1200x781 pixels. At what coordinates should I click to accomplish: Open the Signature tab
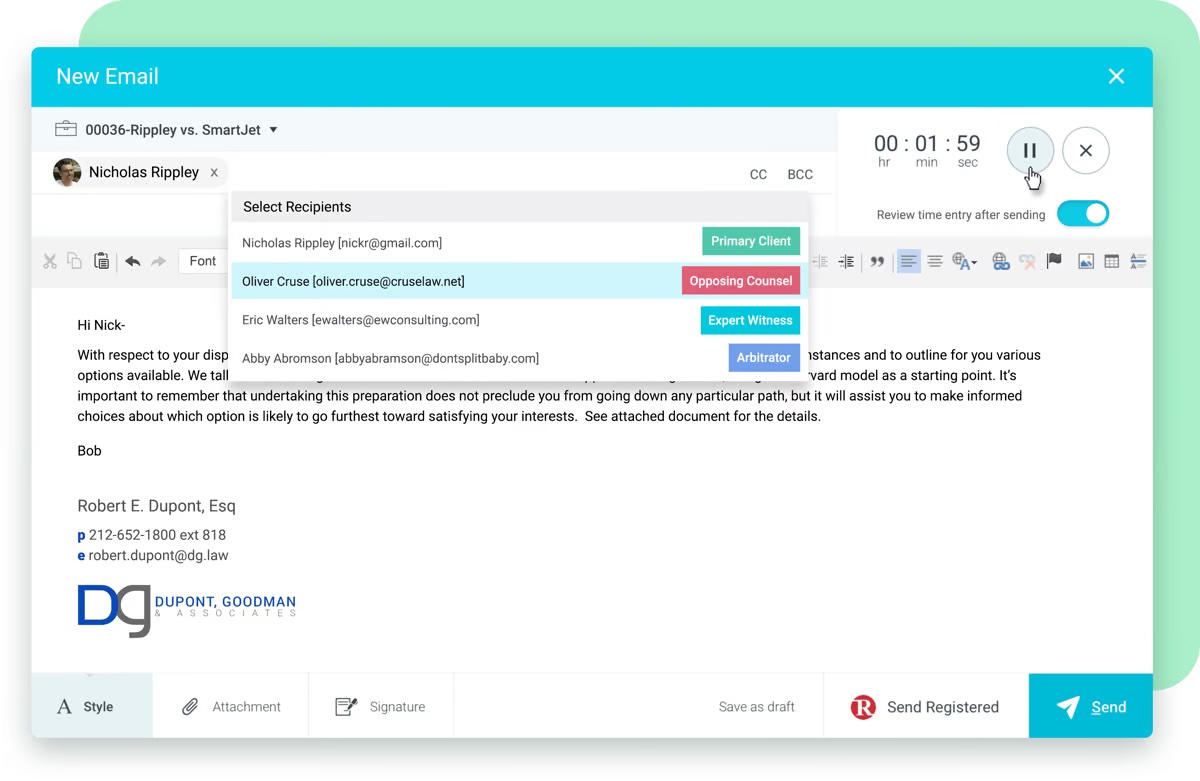pyautogui.click(x=381, y=706)
